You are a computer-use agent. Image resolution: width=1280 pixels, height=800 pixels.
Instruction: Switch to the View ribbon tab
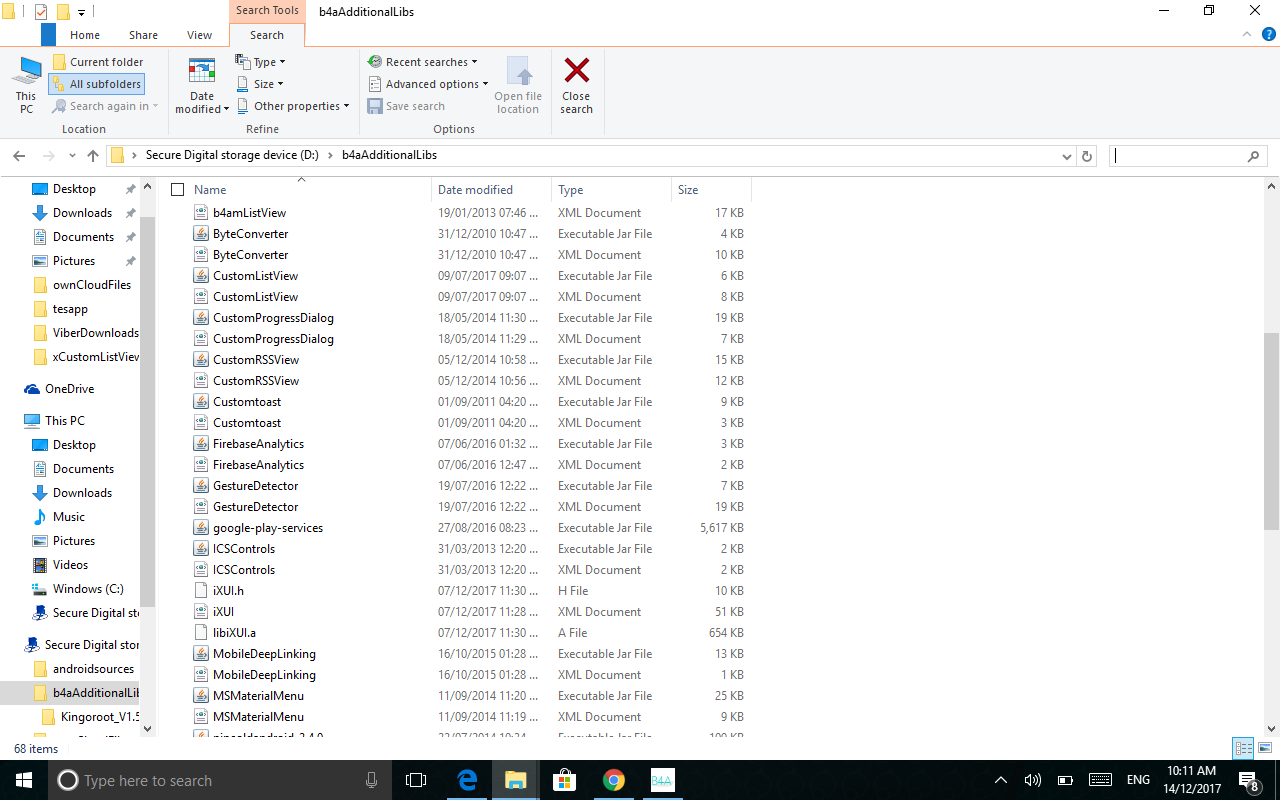pos(200,35)
